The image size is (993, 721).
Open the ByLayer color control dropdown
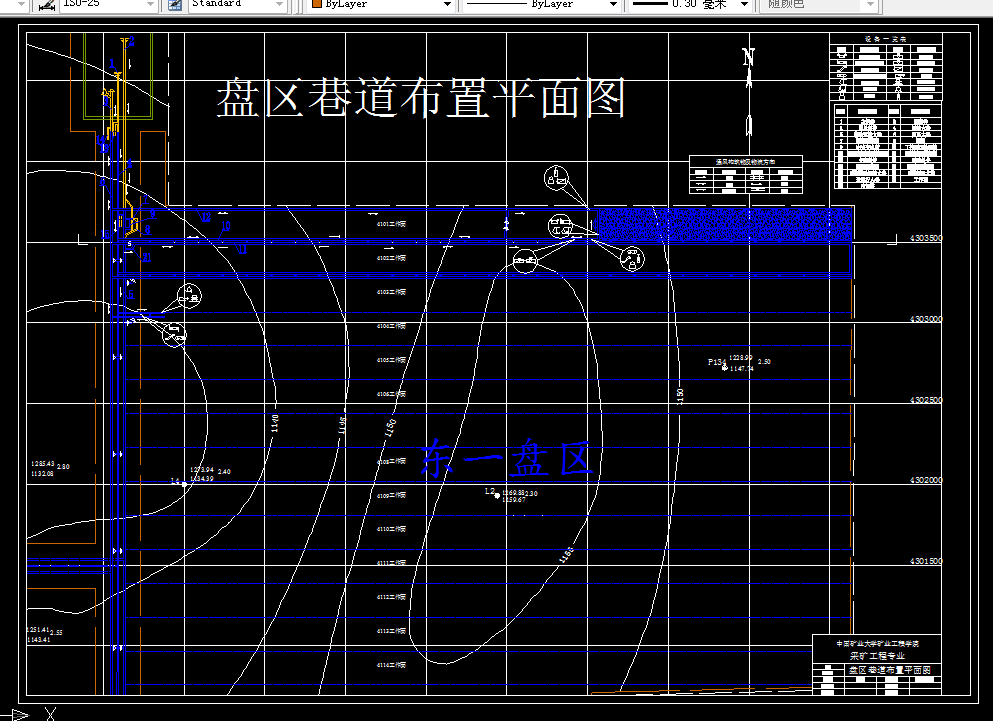(447, 4)
